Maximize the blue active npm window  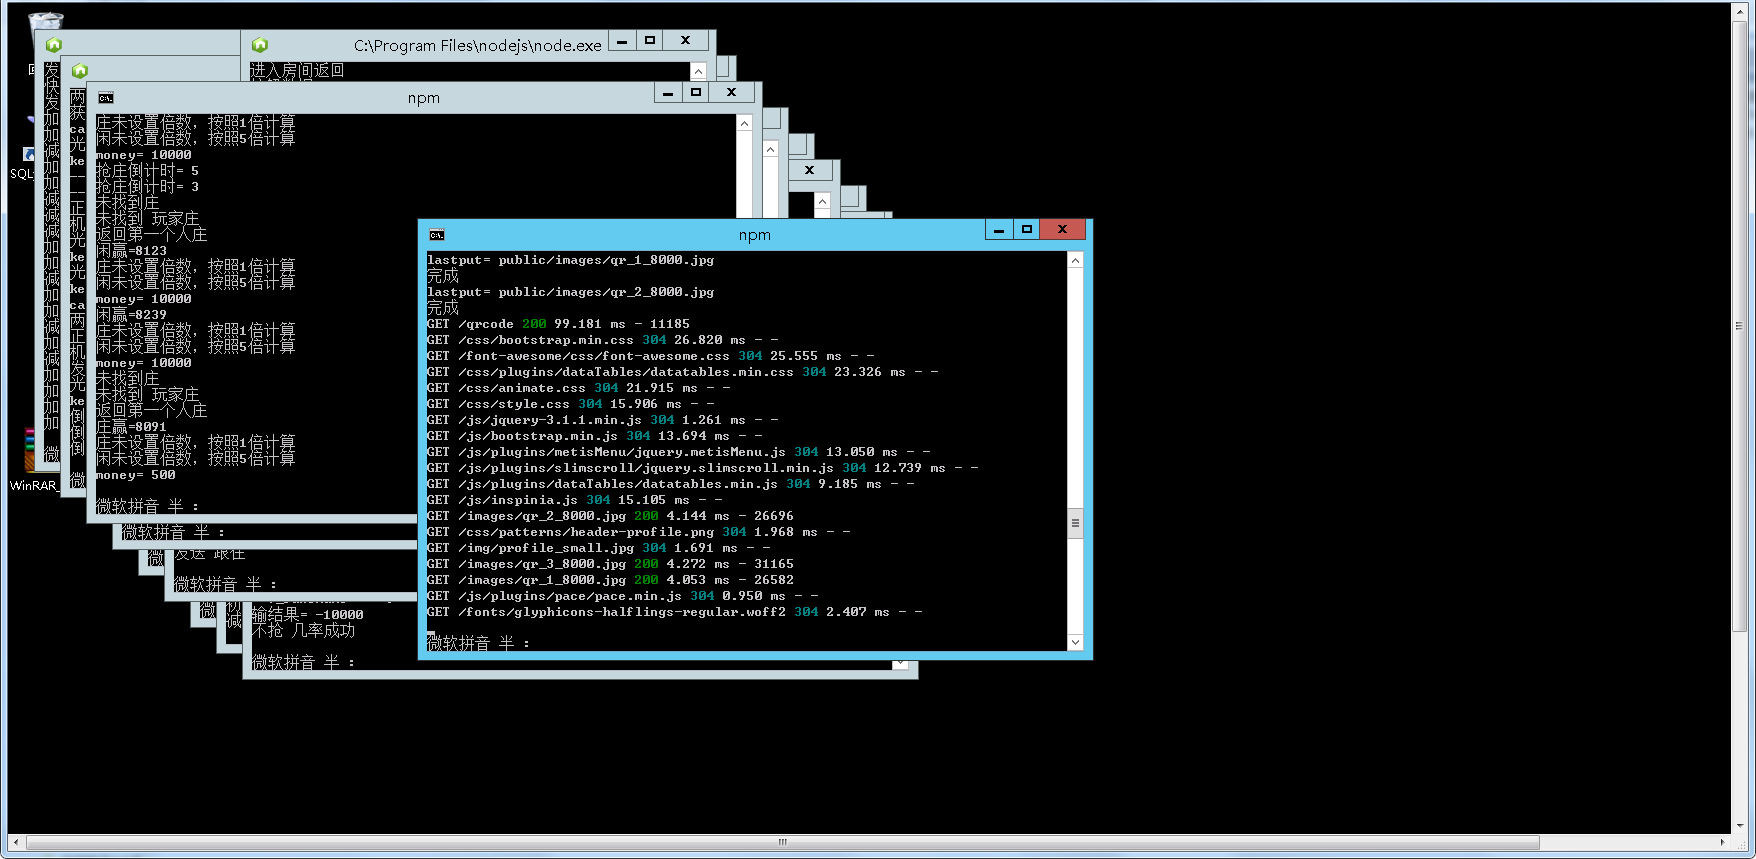[1026, 230]
